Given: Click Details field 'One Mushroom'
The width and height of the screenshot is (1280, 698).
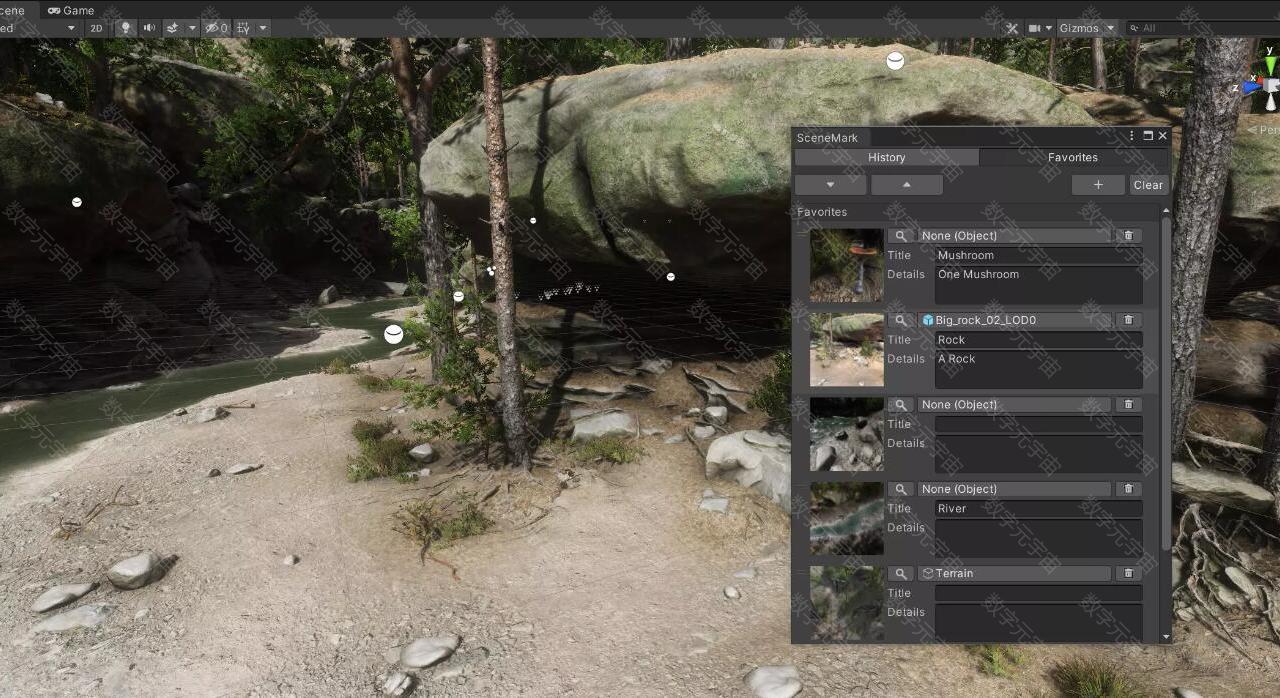Looking at the screenshot, I should point(1038,285).
